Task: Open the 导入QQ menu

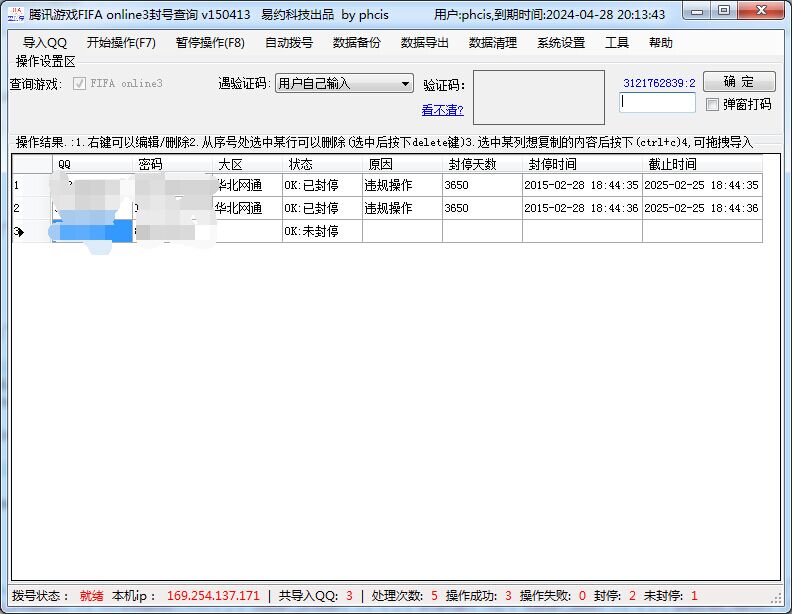Action: [x=44, y=43]
